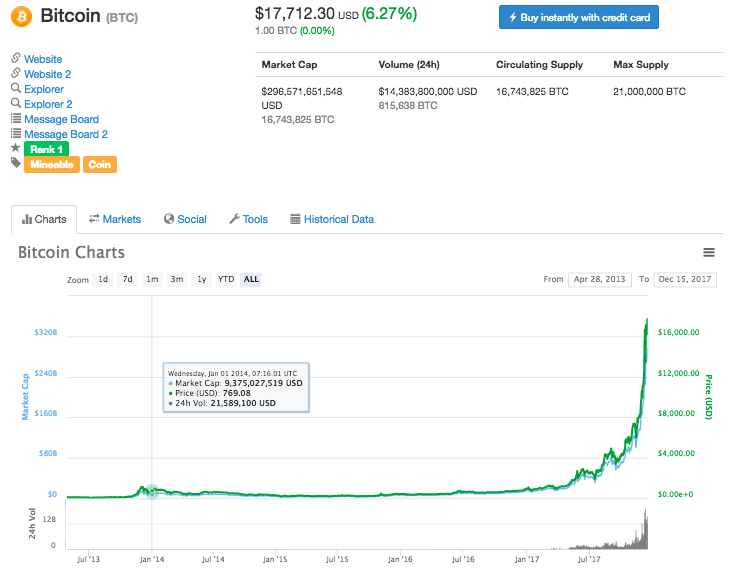Click the 815,638 BTC volume value
752x575 pixels.
[x=408, y=106]
